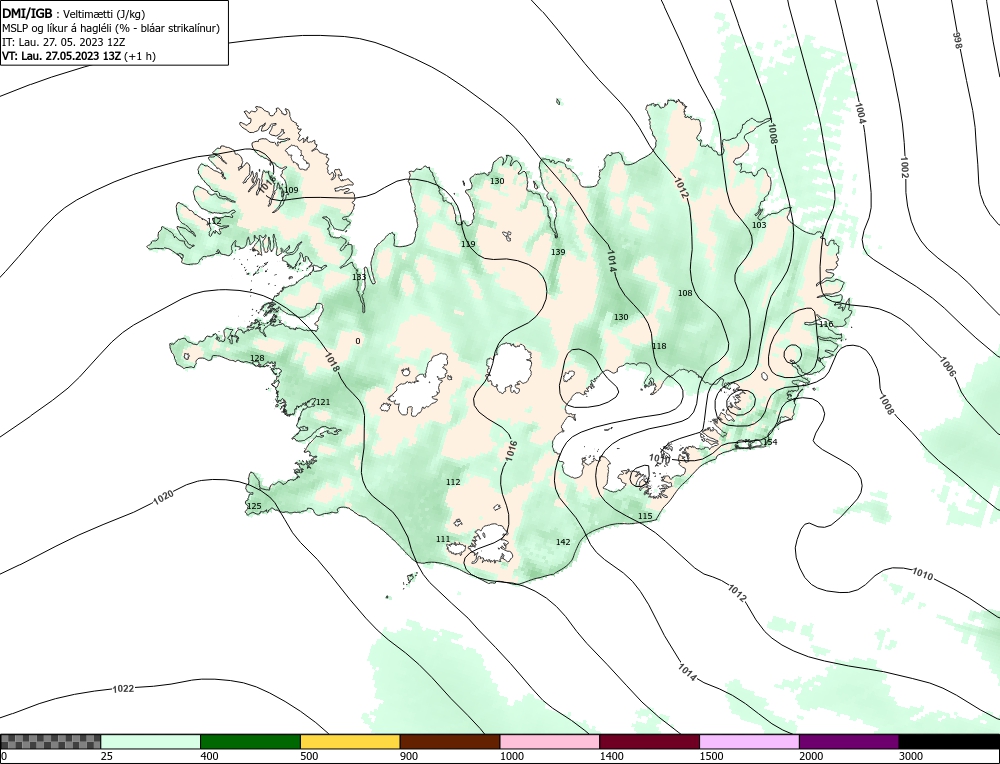Click the light green 25–400 legend swatch

click(151, 741)
